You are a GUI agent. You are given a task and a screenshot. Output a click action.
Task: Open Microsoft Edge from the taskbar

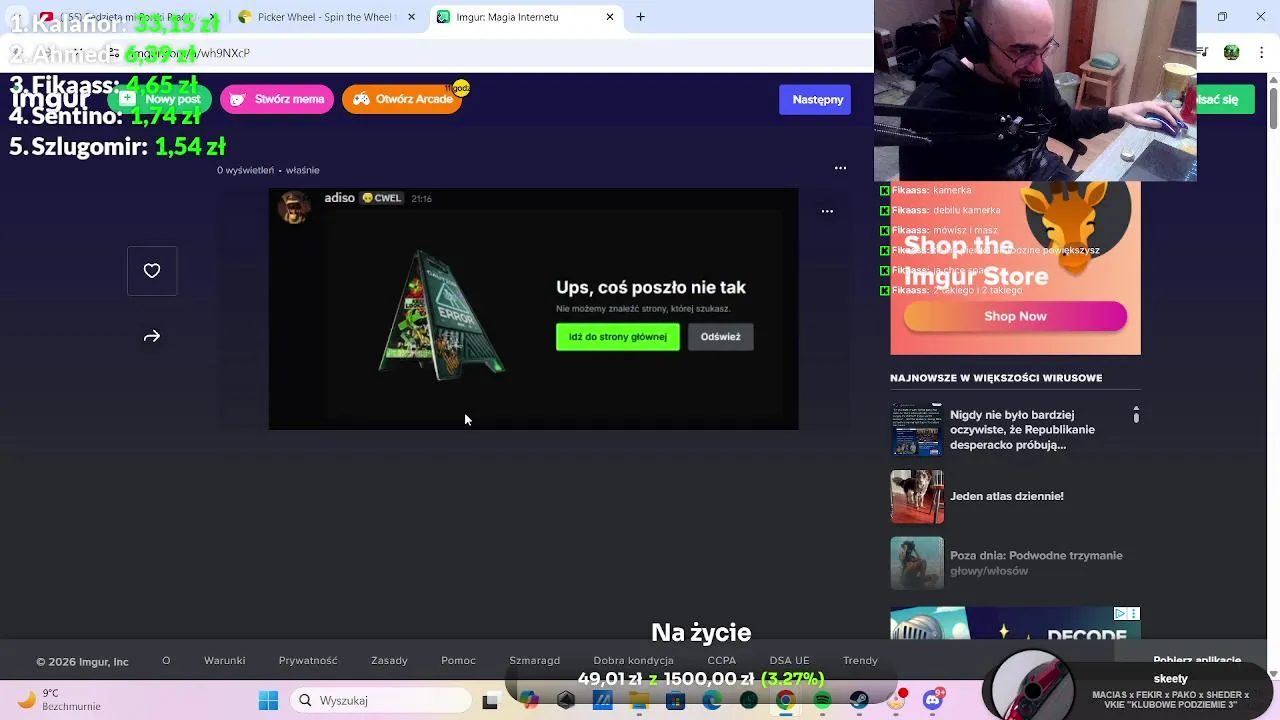tap(711, 701)
